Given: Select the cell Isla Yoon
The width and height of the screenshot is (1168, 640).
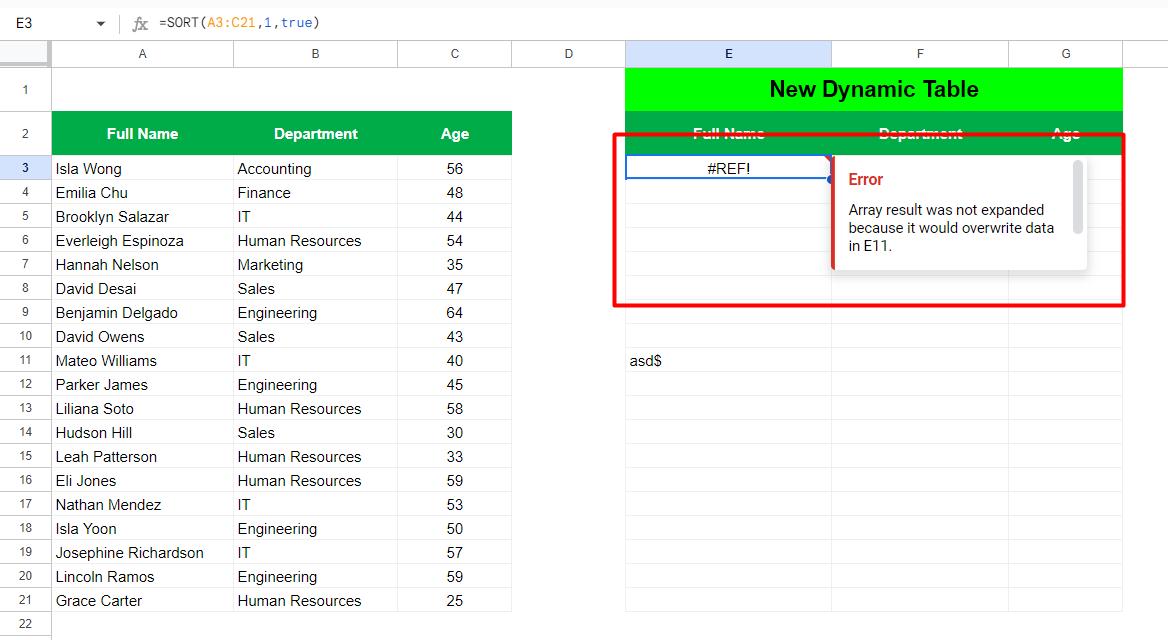Looking at the screenshot, I should (x=142, y=529).
